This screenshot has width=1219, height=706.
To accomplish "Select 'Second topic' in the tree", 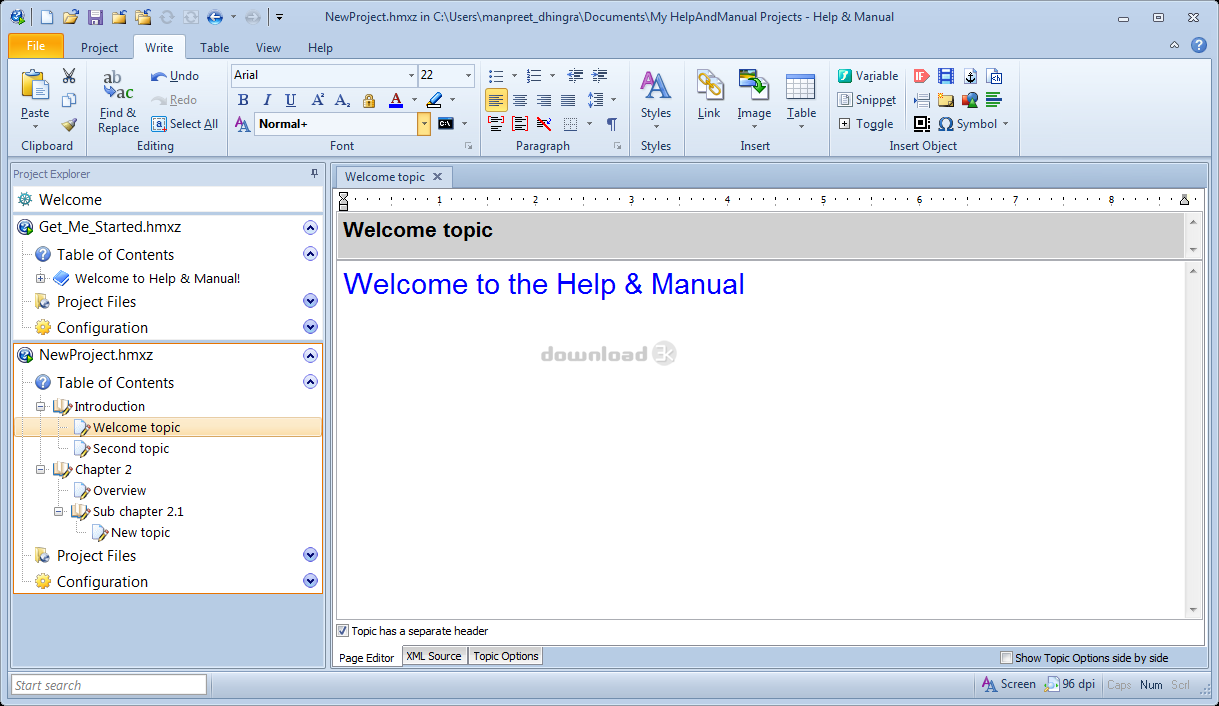I will coord(131,449).
